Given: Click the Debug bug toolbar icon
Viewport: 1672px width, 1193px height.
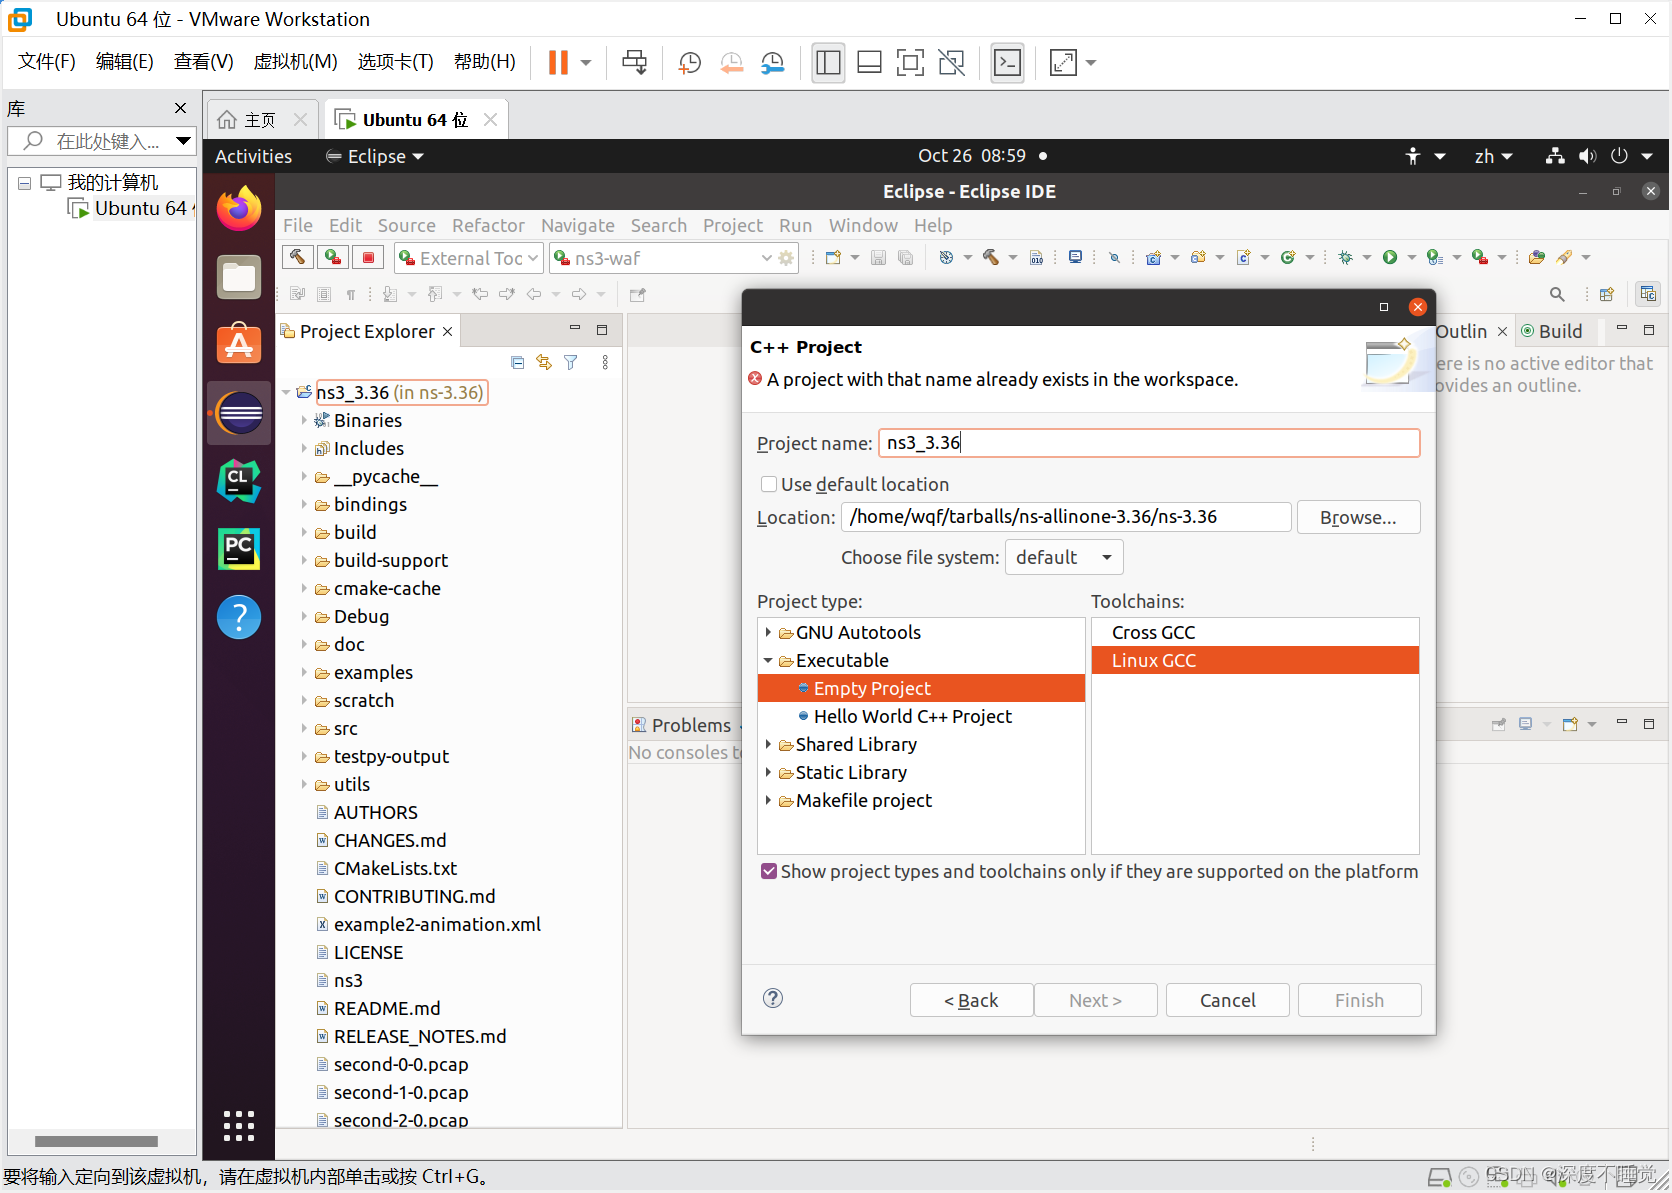Looking at the screenshot, I should (1346, 257).
